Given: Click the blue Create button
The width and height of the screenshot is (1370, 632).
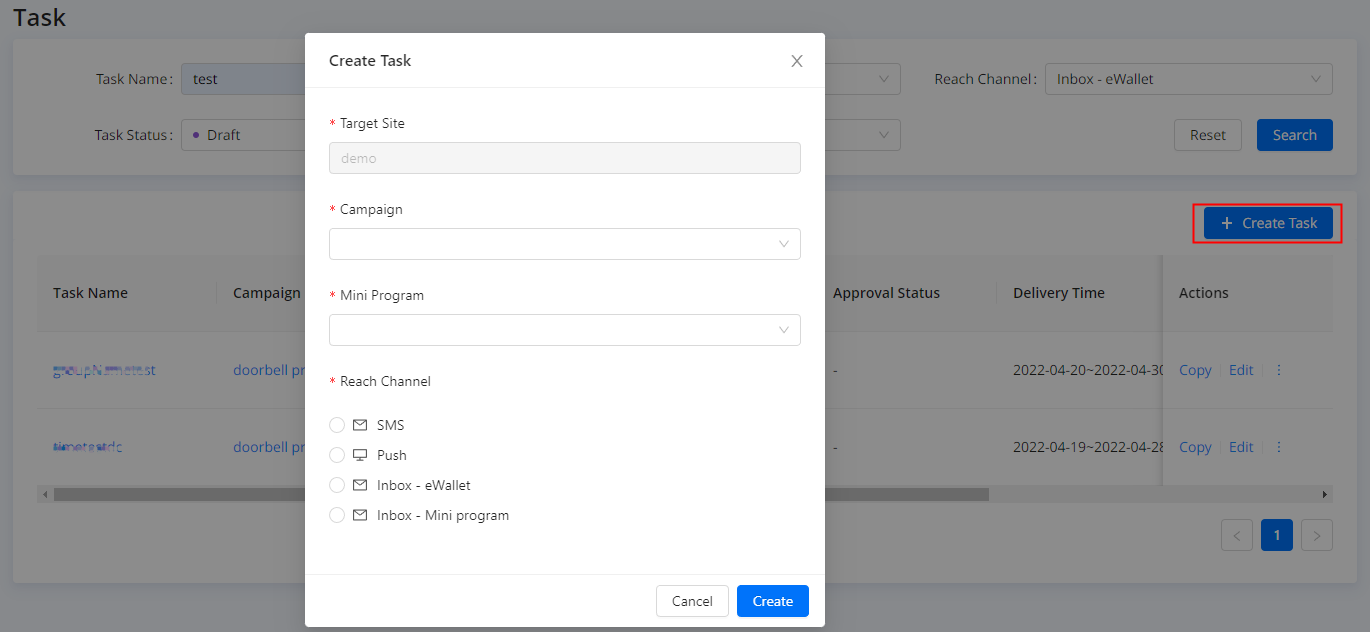Looking at the screenshot, I should (772, 601).
